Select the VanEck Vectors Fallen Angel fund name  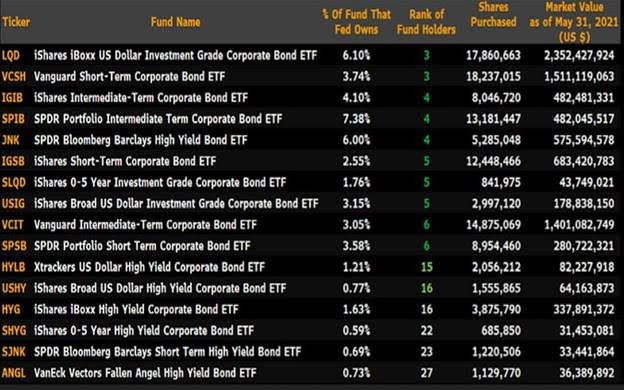click(x=145, y=373)
